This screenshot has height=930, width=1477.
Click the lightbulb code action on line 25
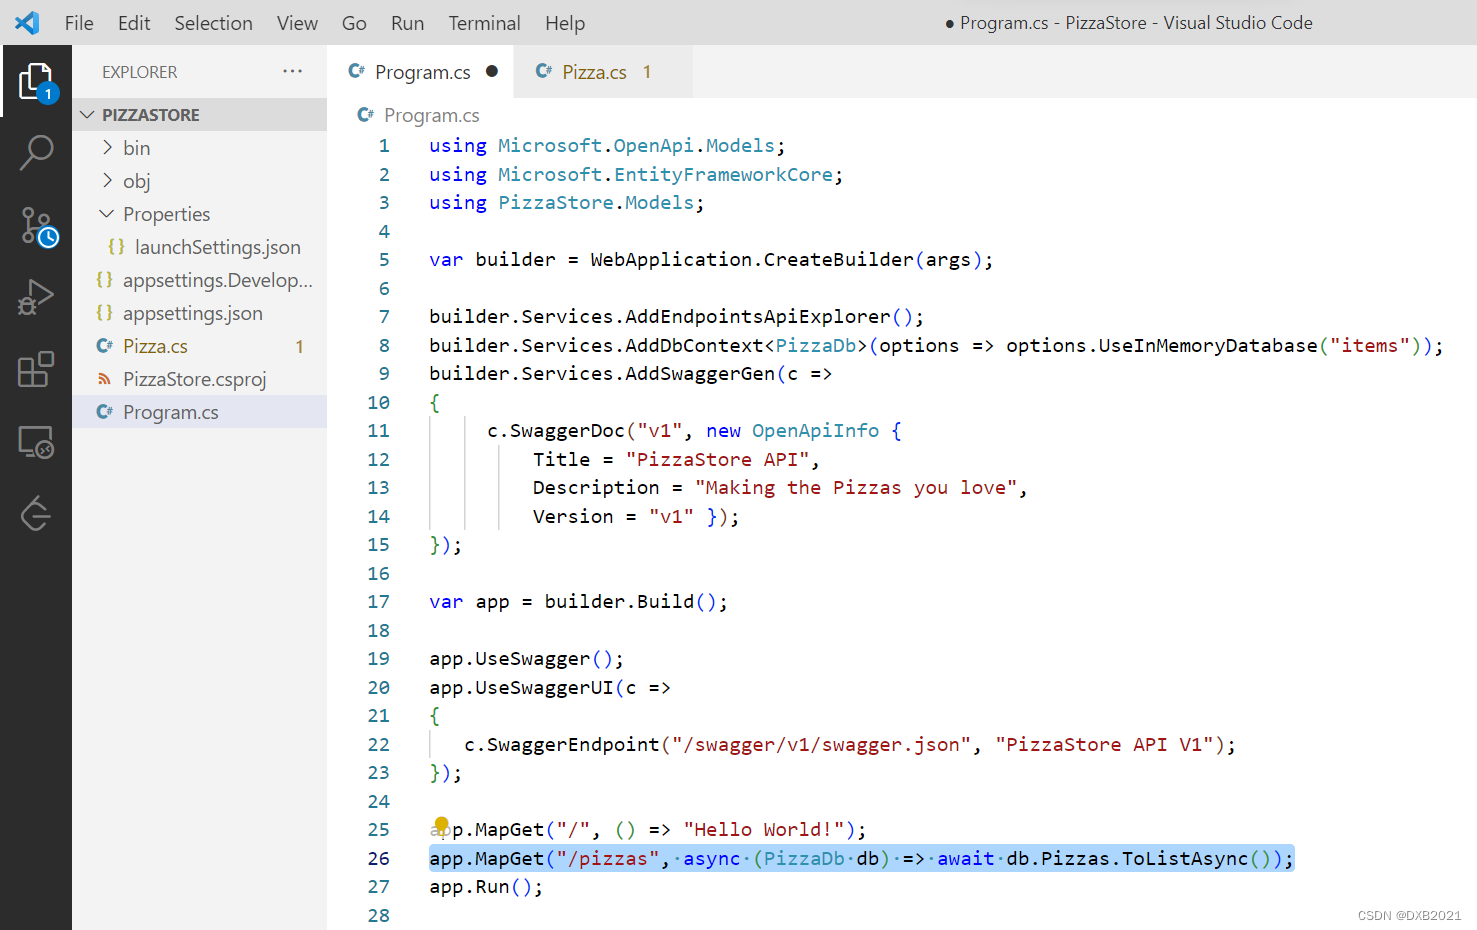[441, 825]
